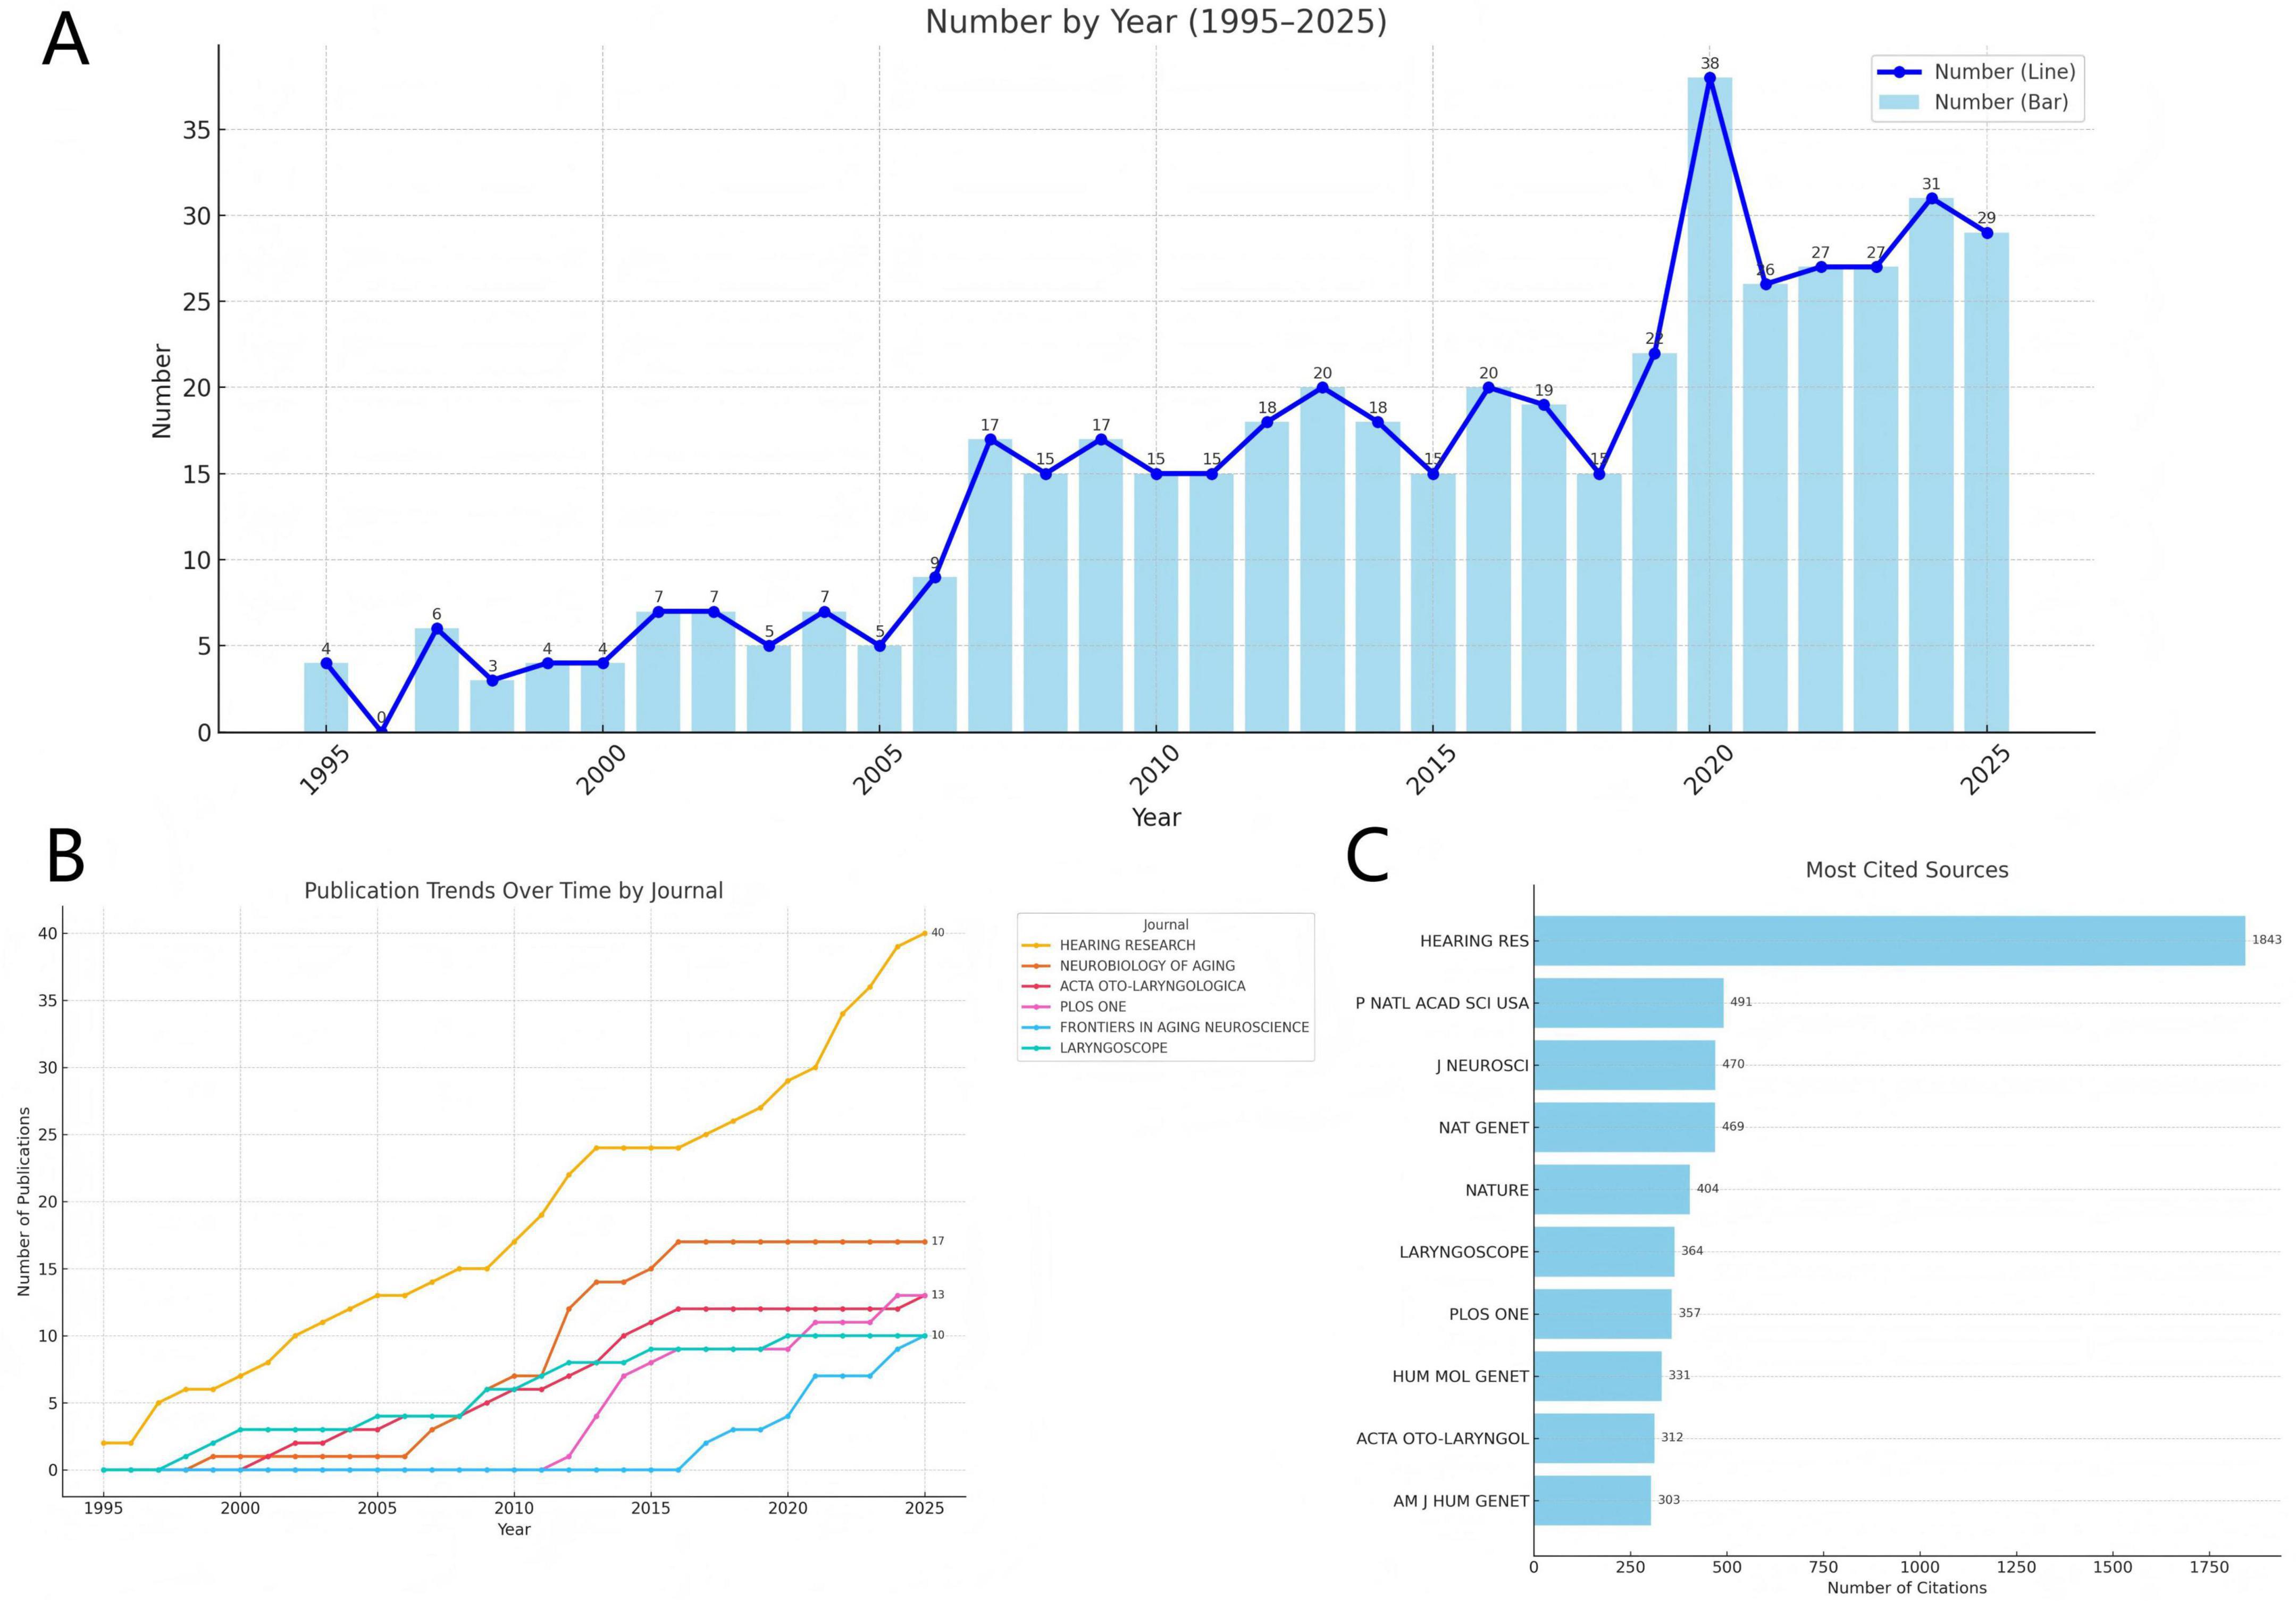
Task: Click the NATURE bar with 404 citations
Action: coord(1611,1189)
